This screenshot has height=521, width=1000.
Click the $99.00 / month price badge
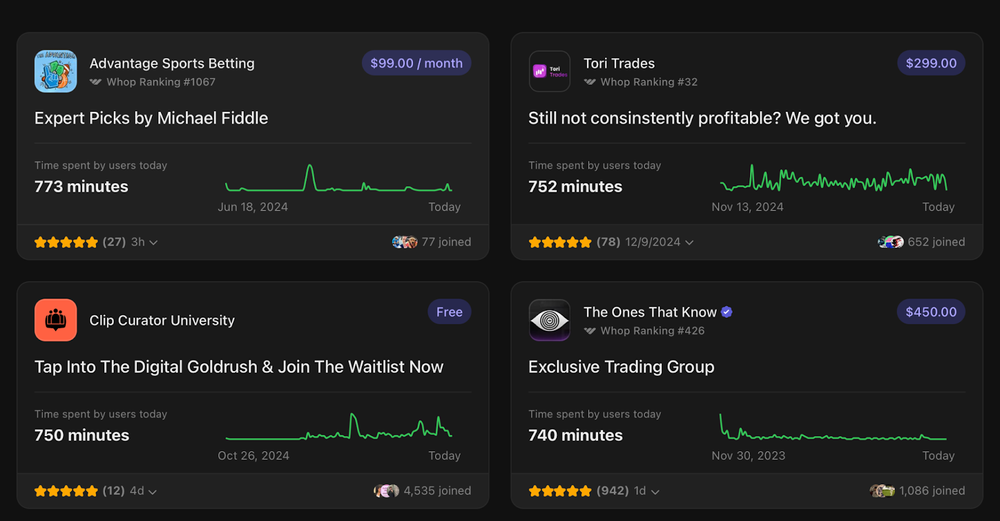coord(416,63)
